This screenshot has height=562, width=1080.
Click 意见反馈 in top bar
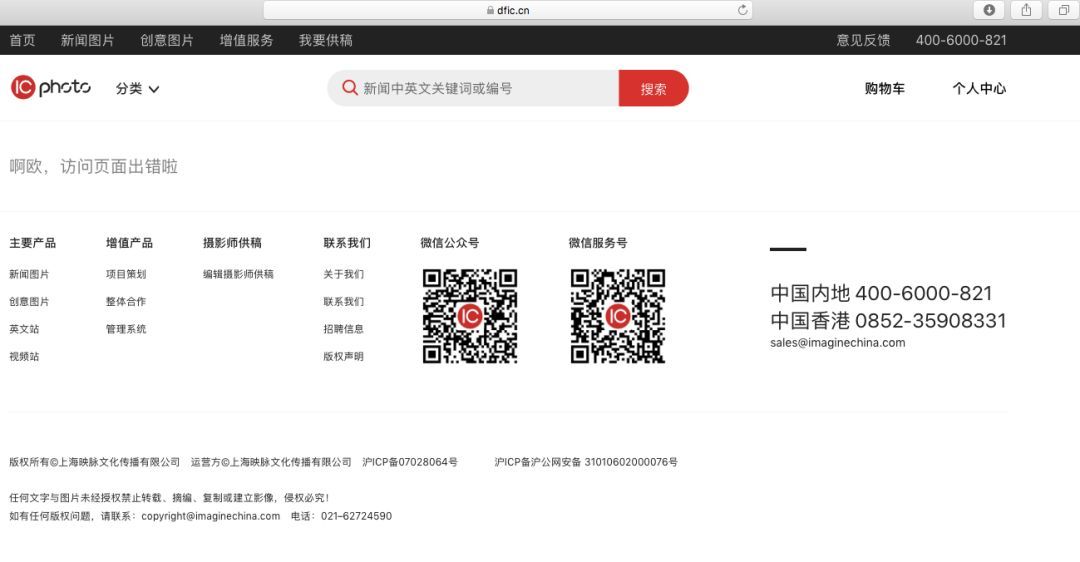[x=863, y=40]
